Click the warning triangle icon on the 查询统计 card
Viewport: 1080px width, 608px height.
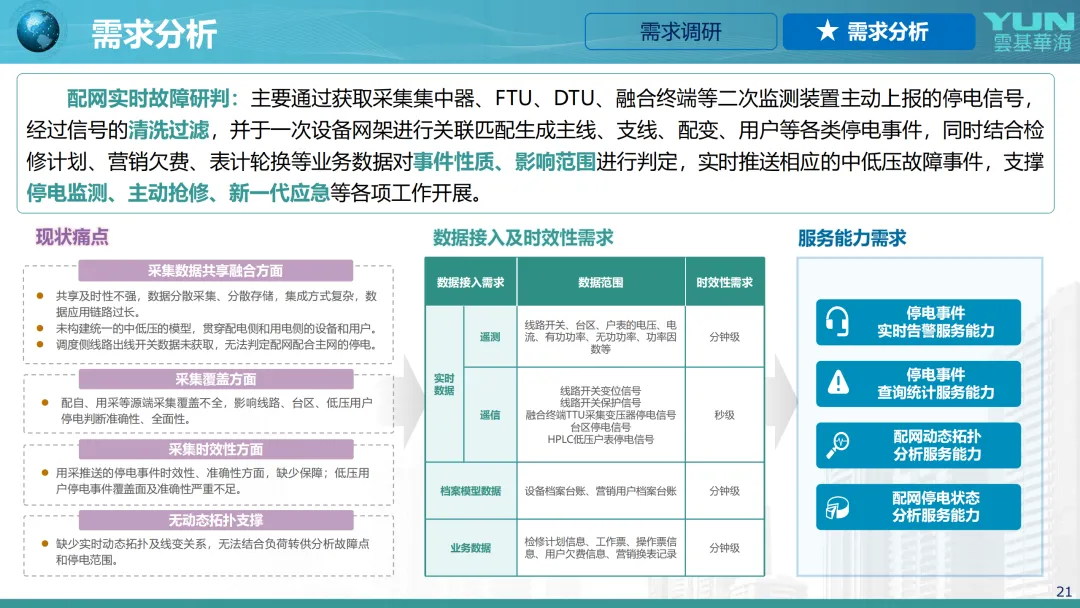tap(838, 382)
